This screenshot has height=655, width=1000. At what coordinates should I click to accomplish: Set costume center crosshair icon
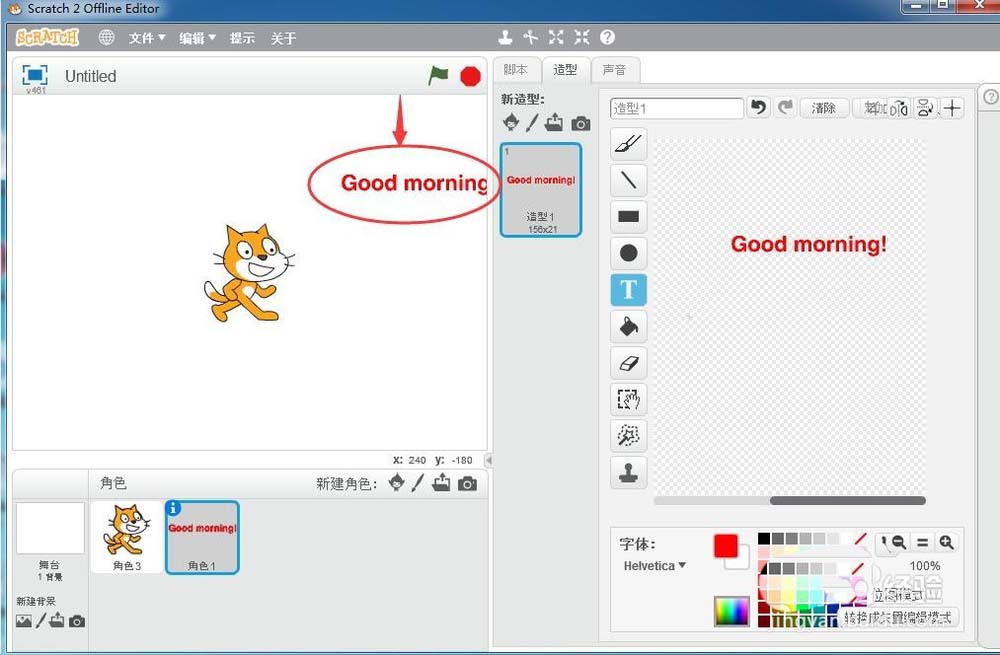coord(952,108)
